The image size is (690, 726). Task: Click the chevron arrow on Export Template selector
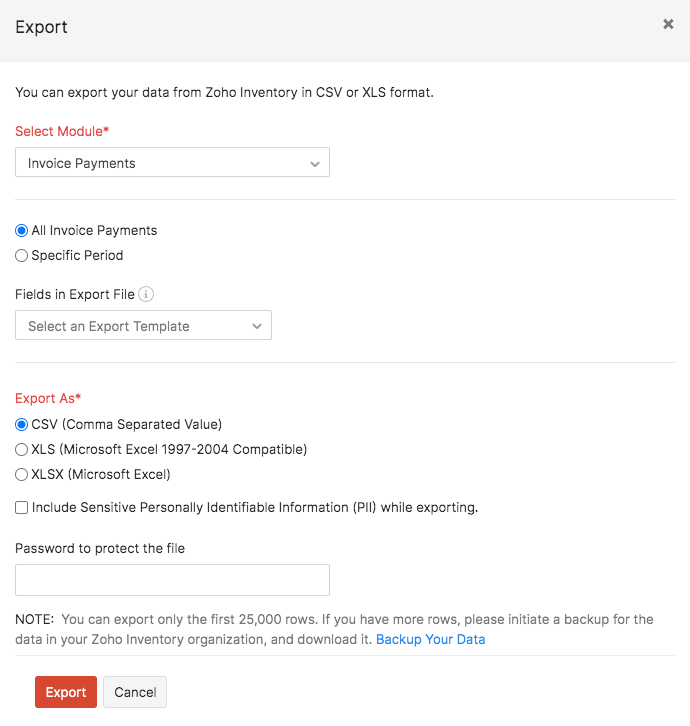click(x=257, y=326)
